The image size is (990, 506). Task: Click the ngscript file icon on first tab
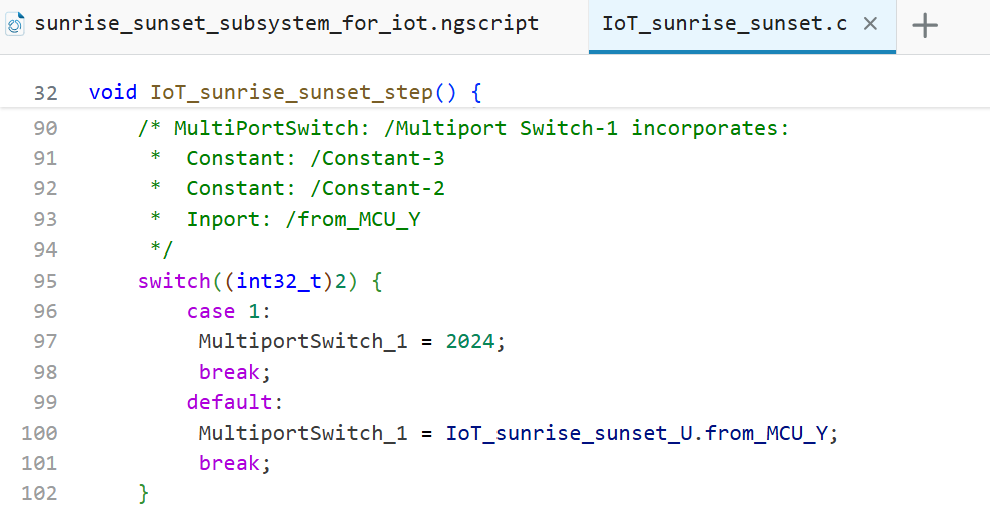(x=16, y=24)
